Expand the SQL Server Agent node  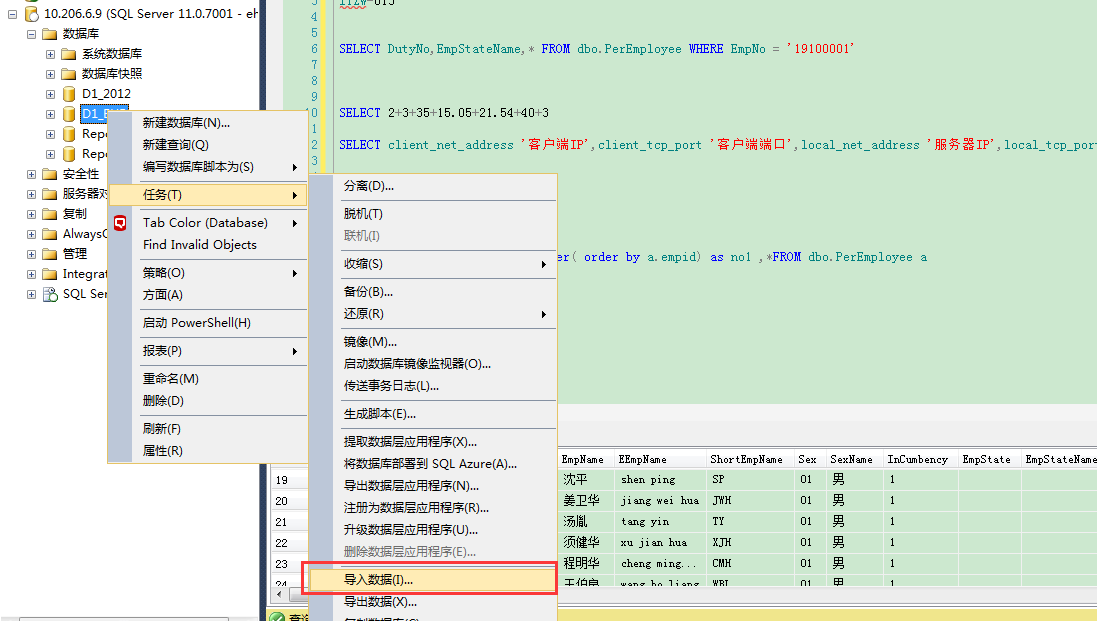pos(31,294)
